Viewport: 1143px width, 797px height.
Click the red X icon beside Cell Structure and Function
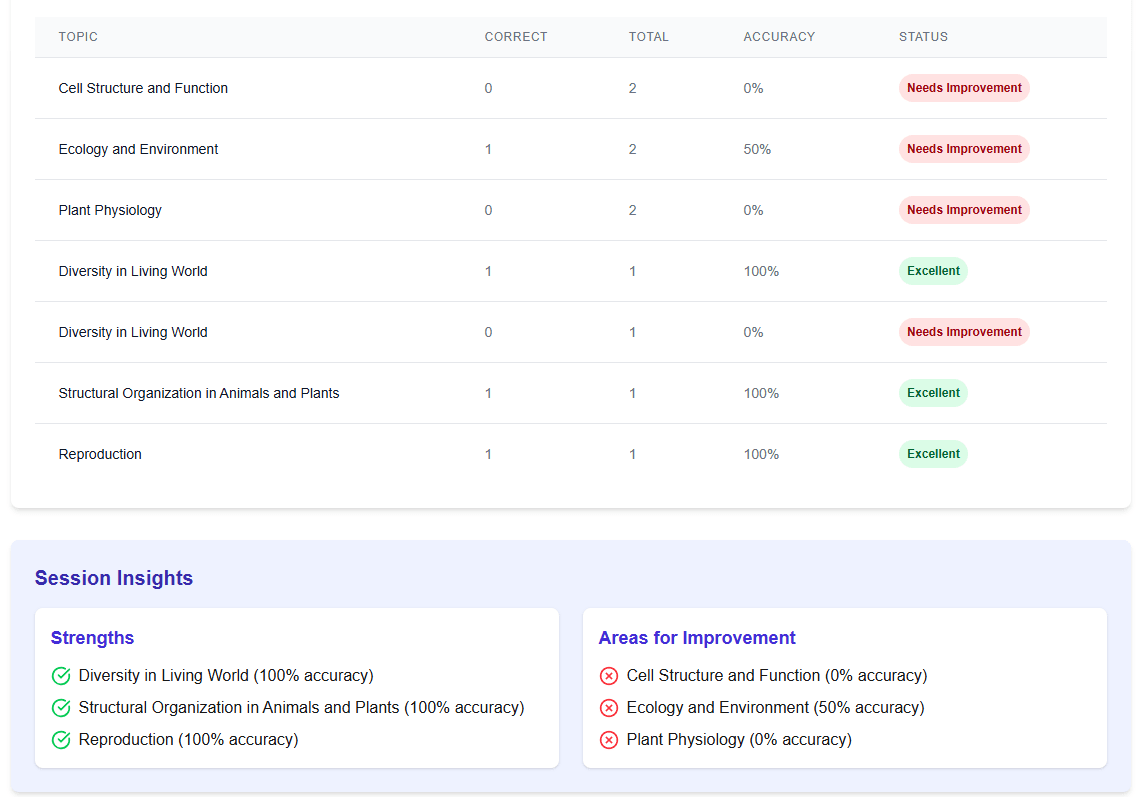(x=609, y=676)
